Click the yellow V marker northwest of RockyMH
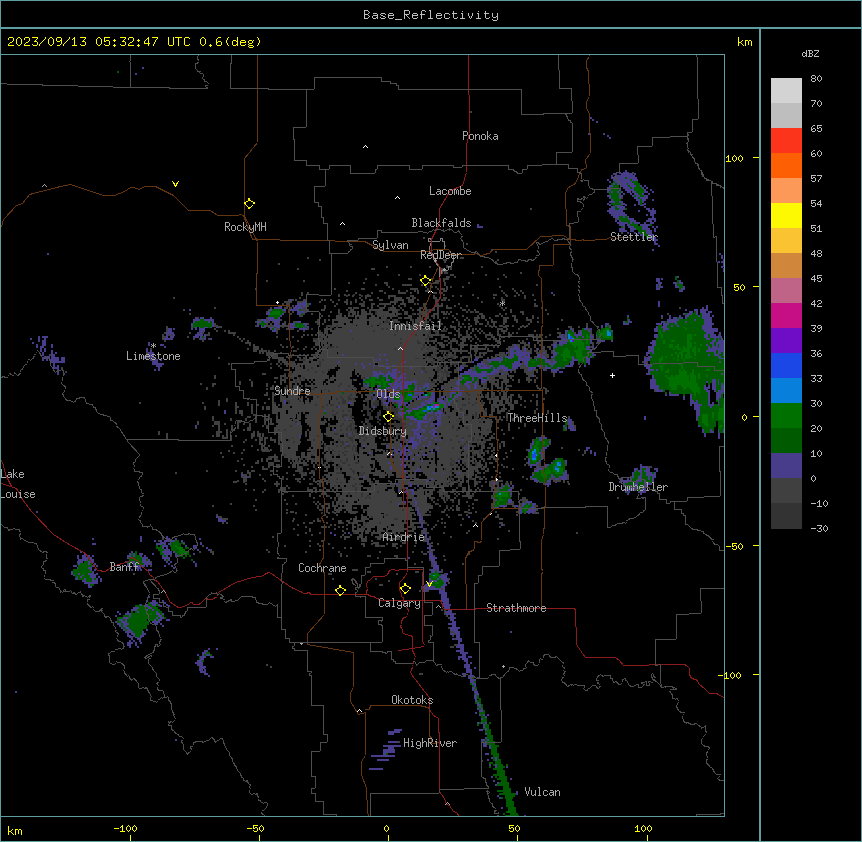 175,184
